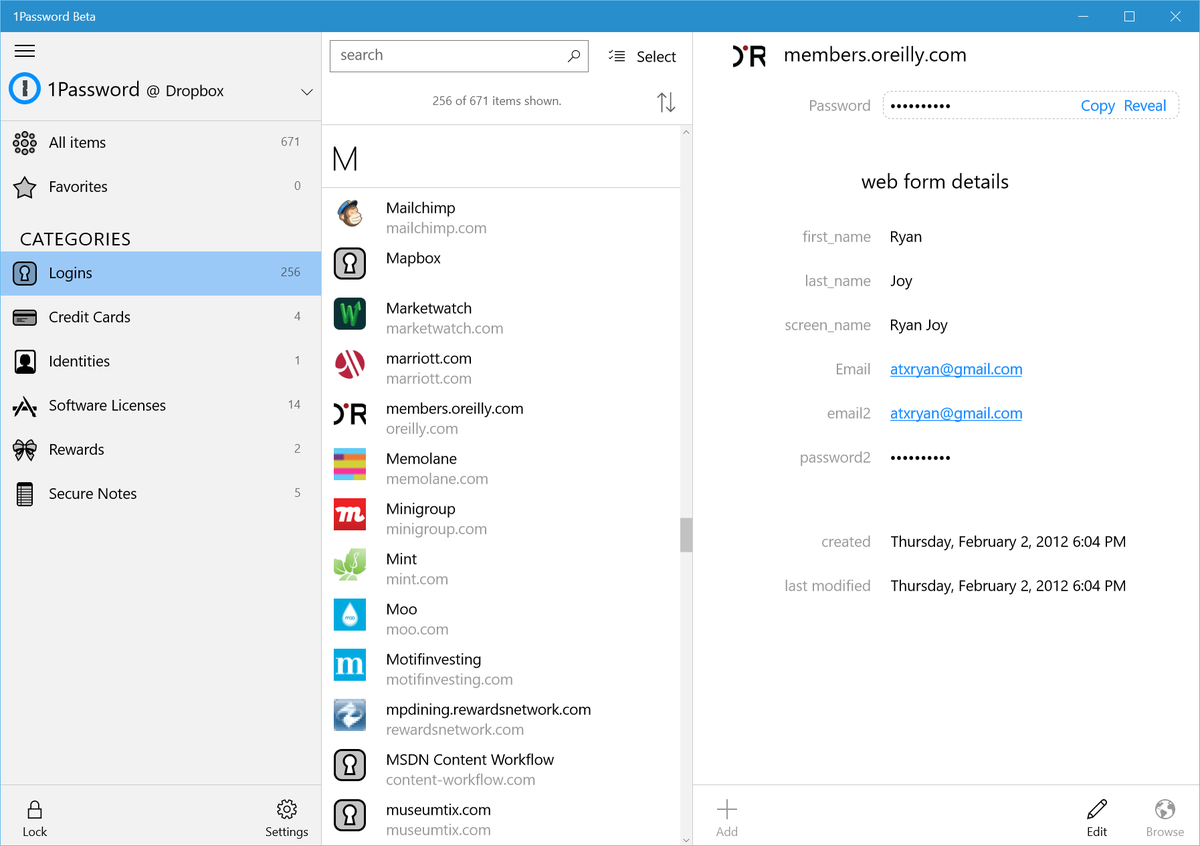Select members.oreilly.com in the list

[501, 417]
